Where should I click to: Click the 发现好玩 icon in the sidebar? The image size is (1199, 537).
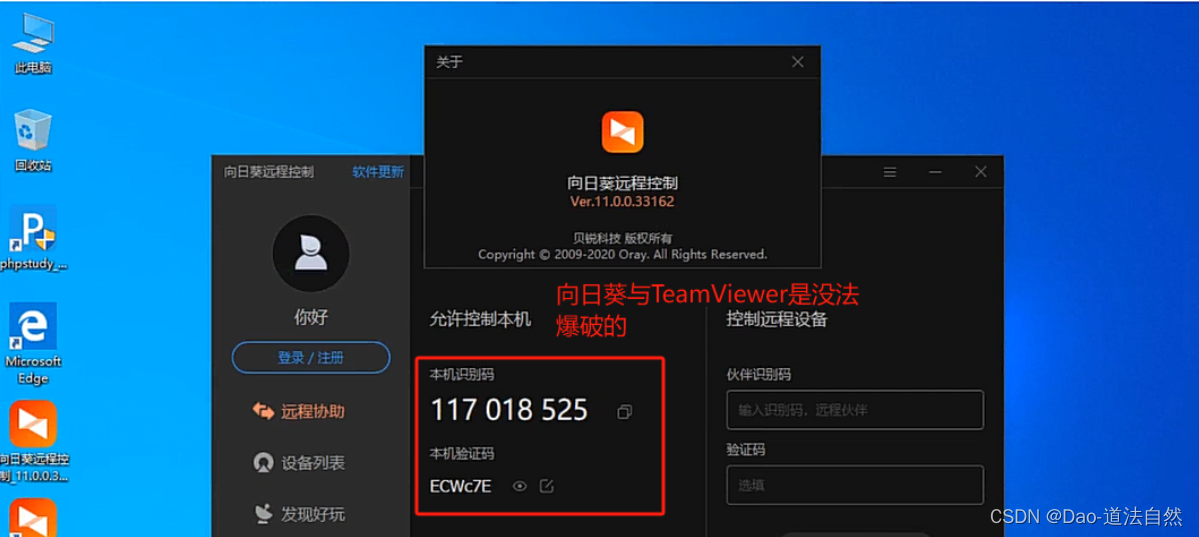(x=263, y=514)
